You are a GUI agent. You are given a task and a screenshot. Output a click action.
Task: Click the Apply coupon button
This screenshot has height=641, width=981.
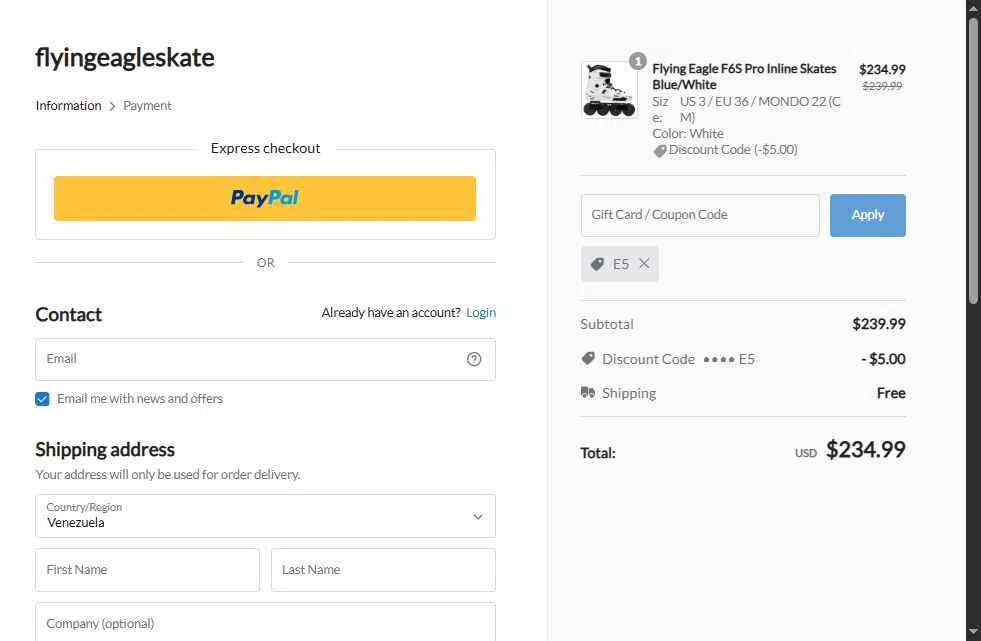(867, 215)
